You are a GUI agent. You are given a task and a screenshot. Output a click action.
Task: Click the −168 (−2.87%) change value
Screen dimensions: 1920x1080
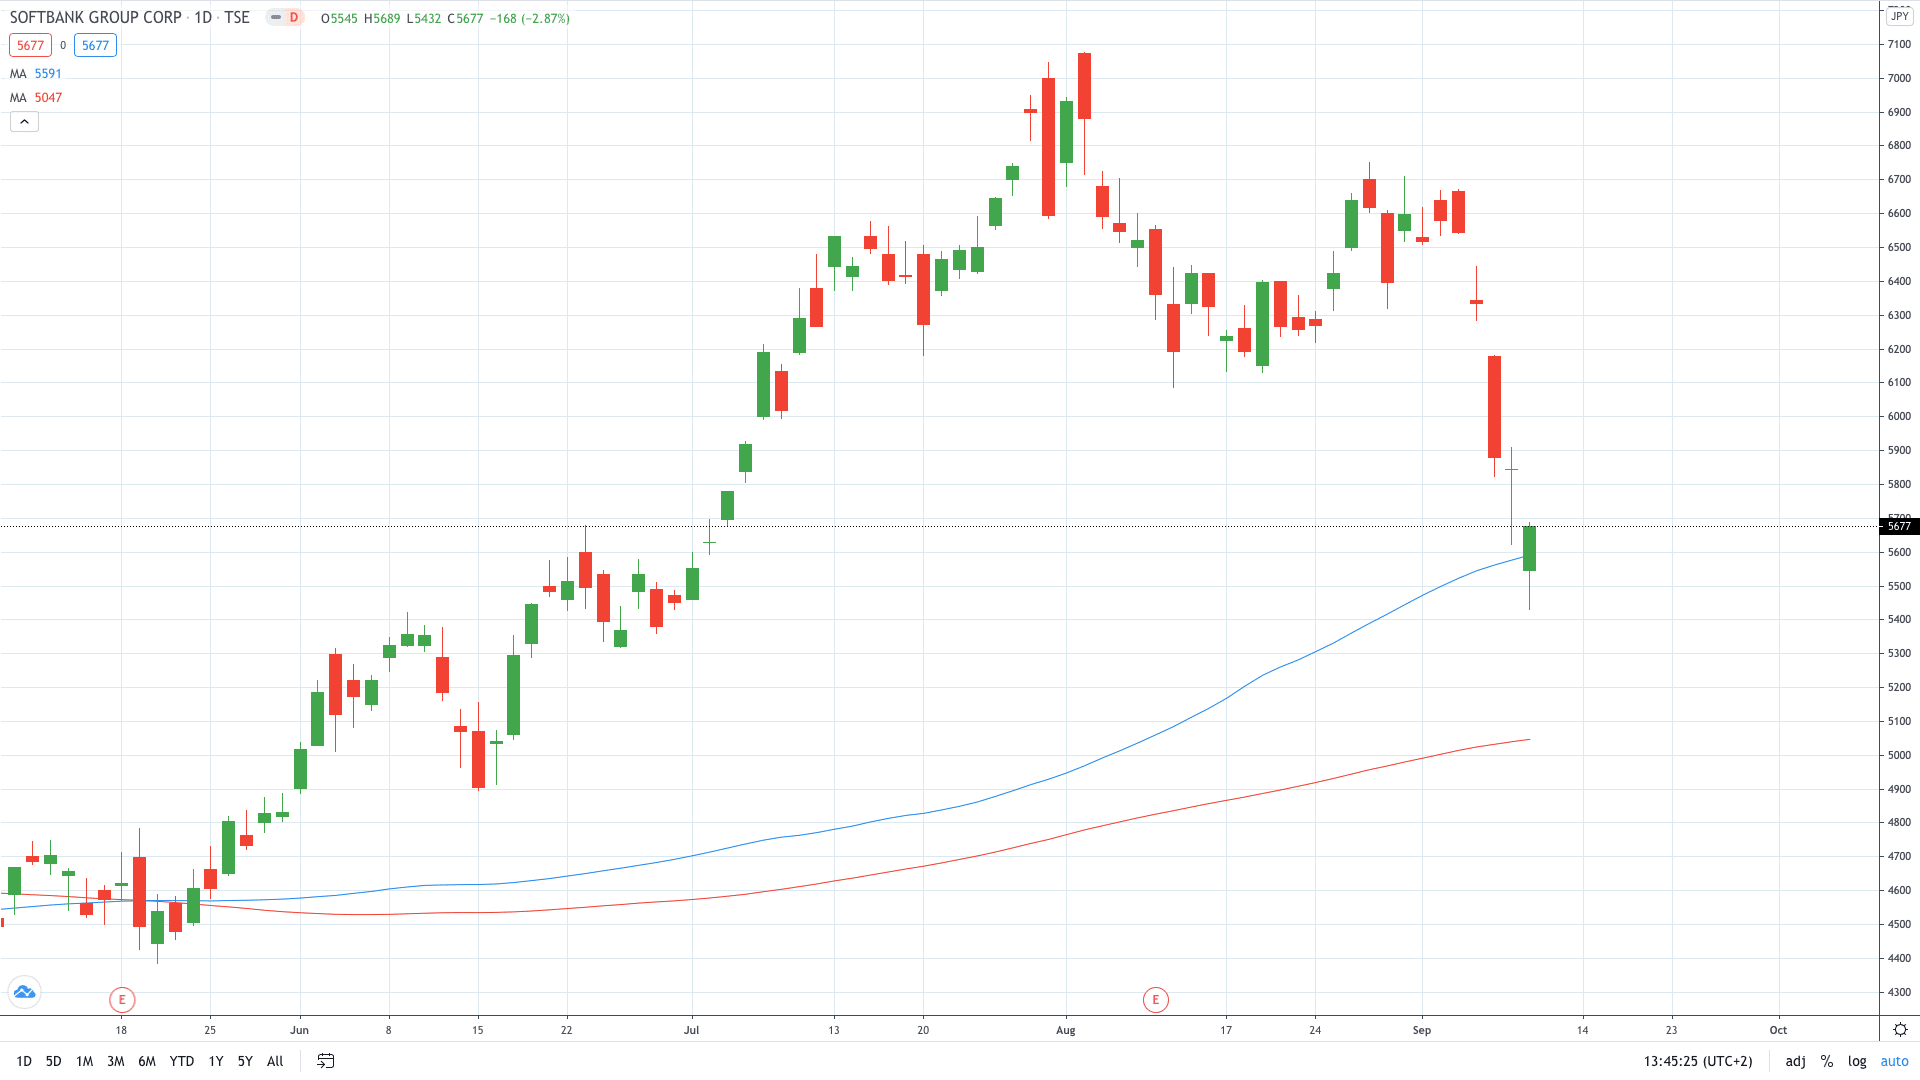[x=530, y=18]
